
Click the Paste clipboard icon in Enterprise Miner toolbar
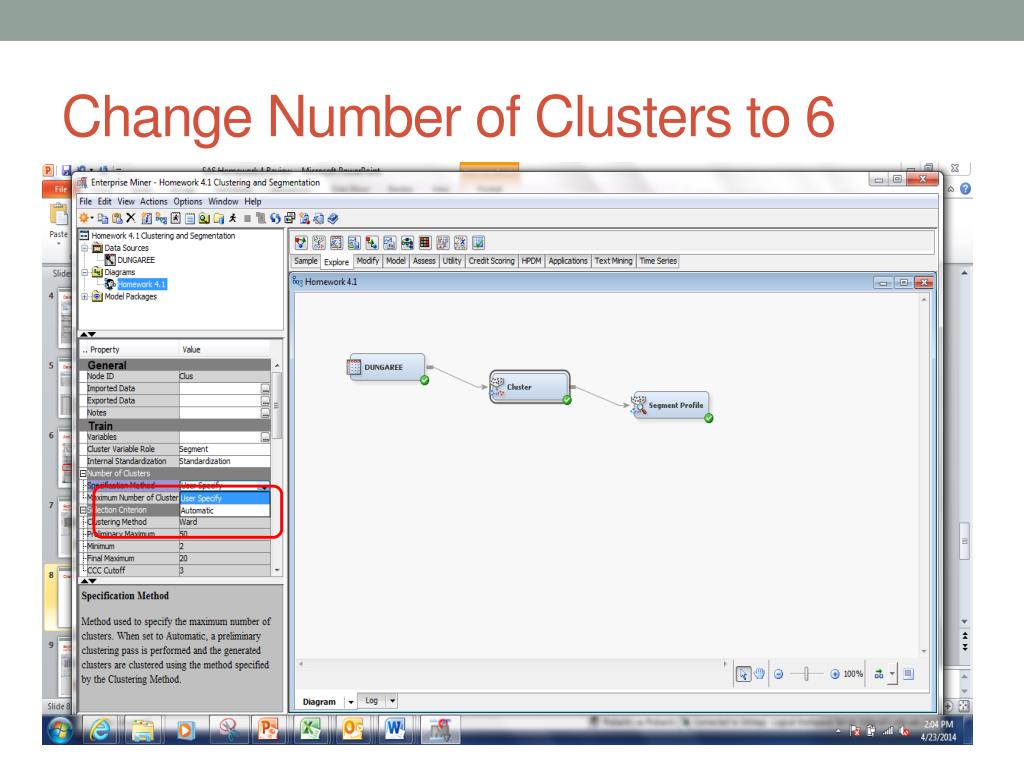117,219
